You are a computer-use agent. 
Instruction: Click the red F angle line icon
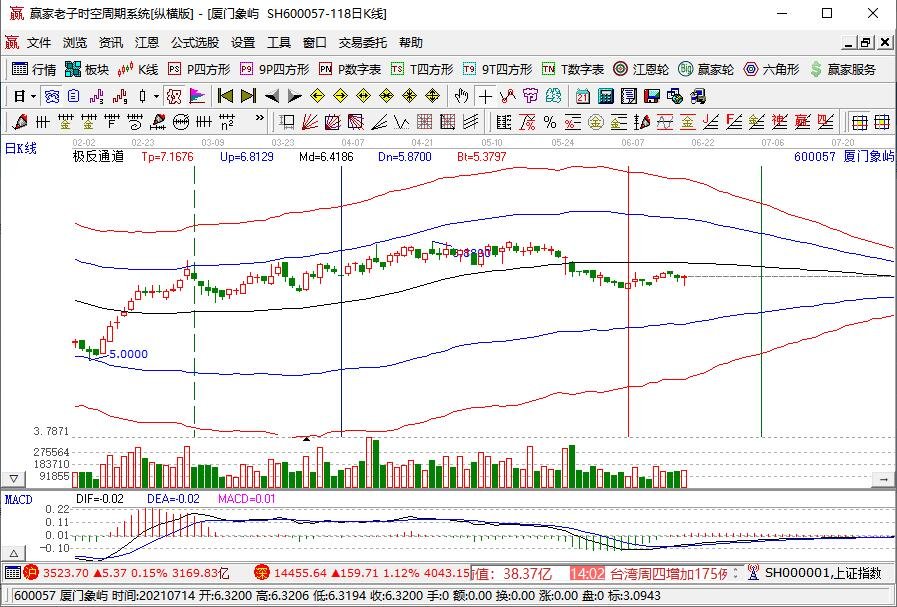click(x=733, y=121)
